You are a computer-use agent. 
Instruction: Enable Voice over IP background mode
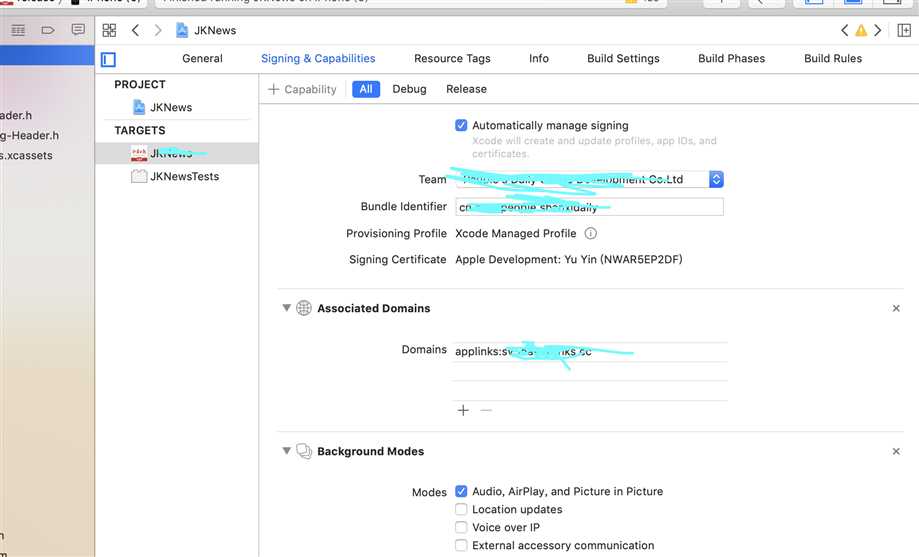coord(461,527)
